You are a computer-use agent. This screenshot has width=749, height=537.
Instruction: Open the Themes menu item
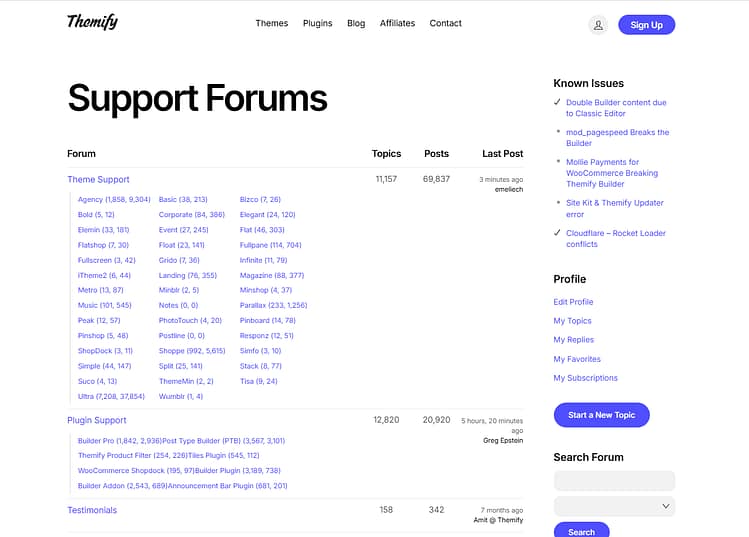(x=271, y=23)
